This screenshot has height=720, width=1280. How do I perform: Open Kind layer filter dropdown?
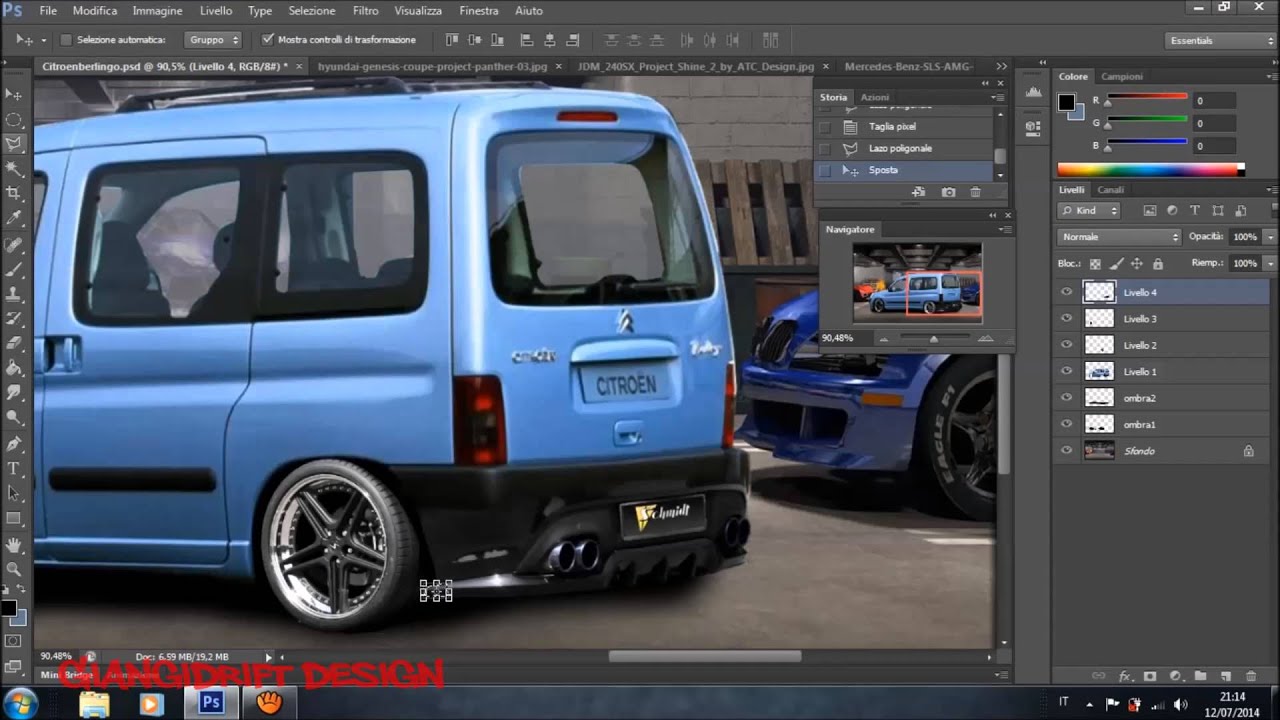pyautogui.click(x=1090, y=211)
